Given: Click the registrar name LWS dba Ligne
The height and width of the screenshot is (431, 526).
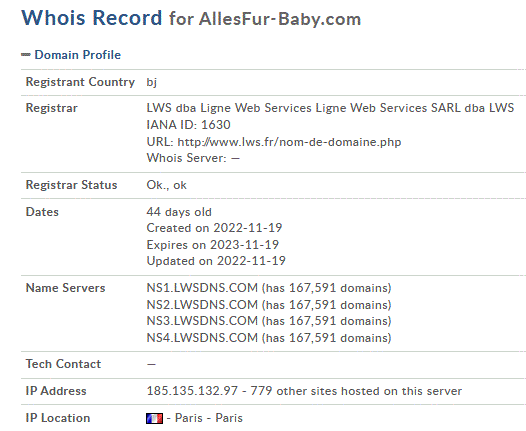Looking at the screenshot, I should [330, 108].
